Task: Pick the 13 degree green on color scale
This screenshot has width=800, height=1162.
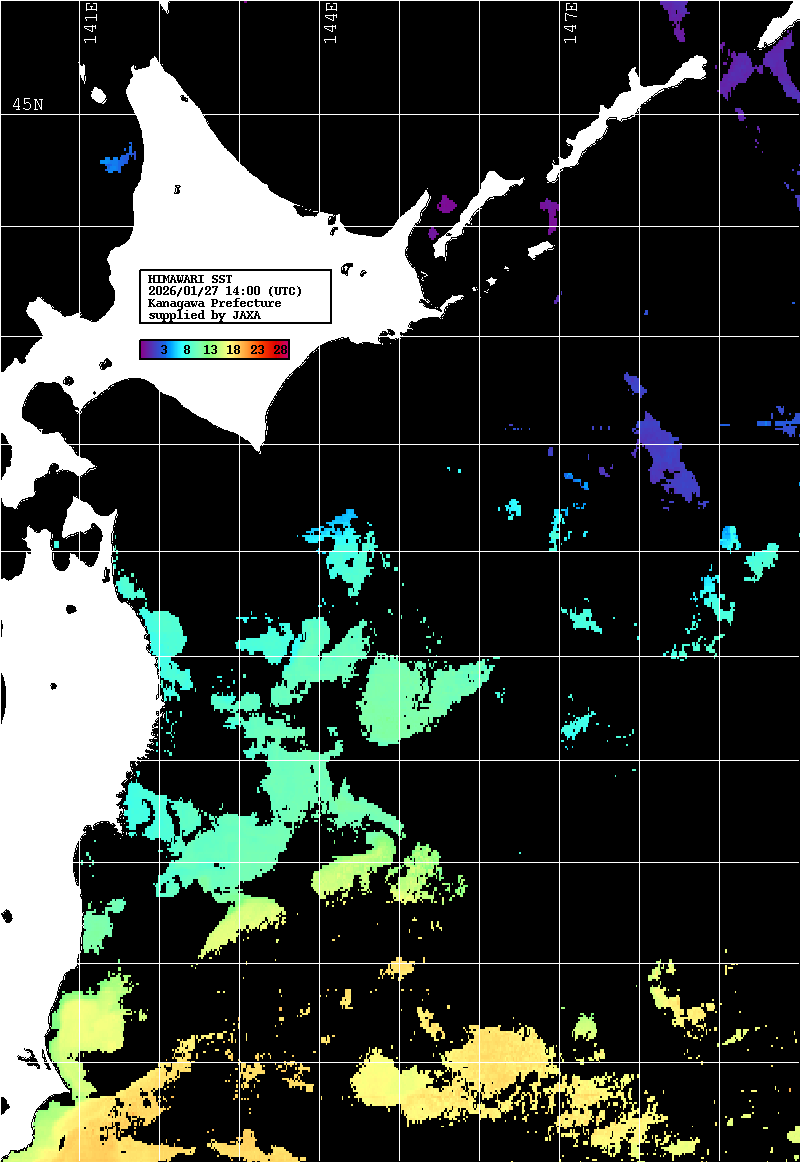Action: click(210, 350)
